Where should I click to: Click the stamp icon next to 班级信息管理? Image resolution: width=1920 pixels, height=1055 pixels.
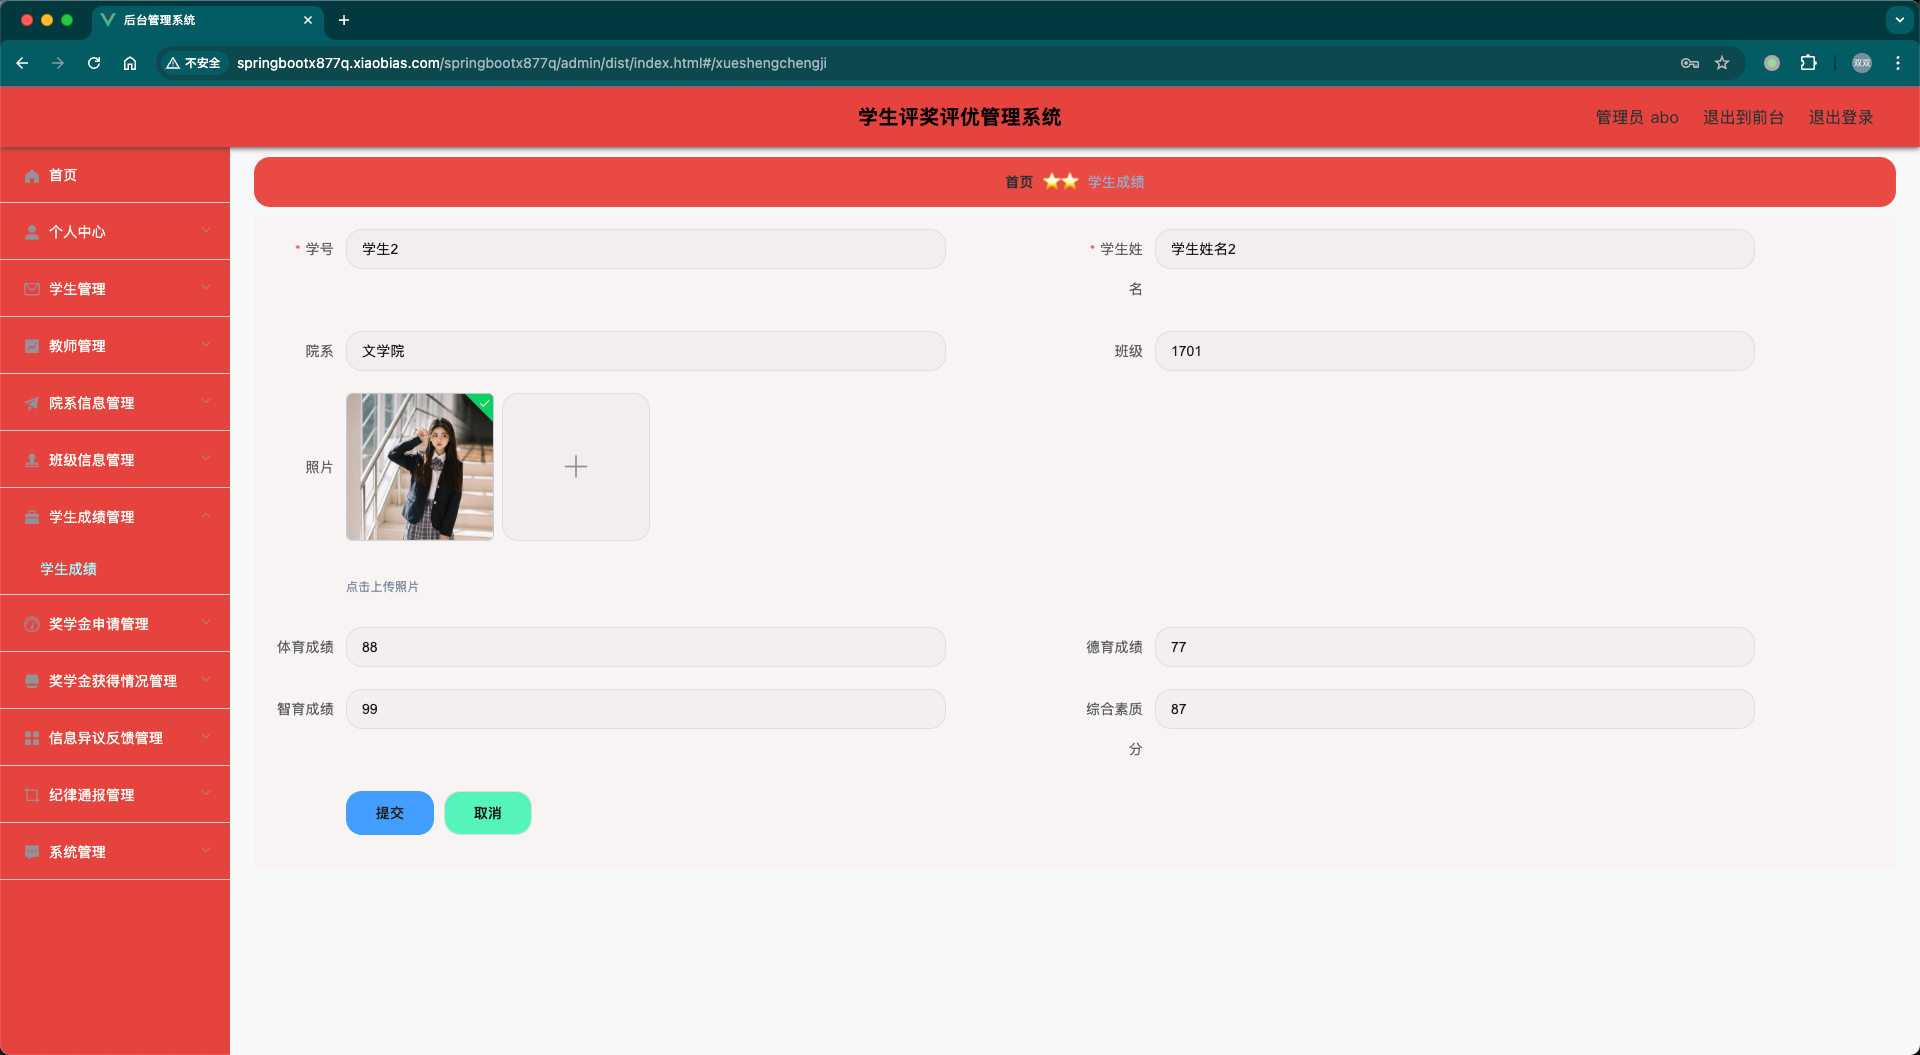pyautogui.click(x=32, y=460)
